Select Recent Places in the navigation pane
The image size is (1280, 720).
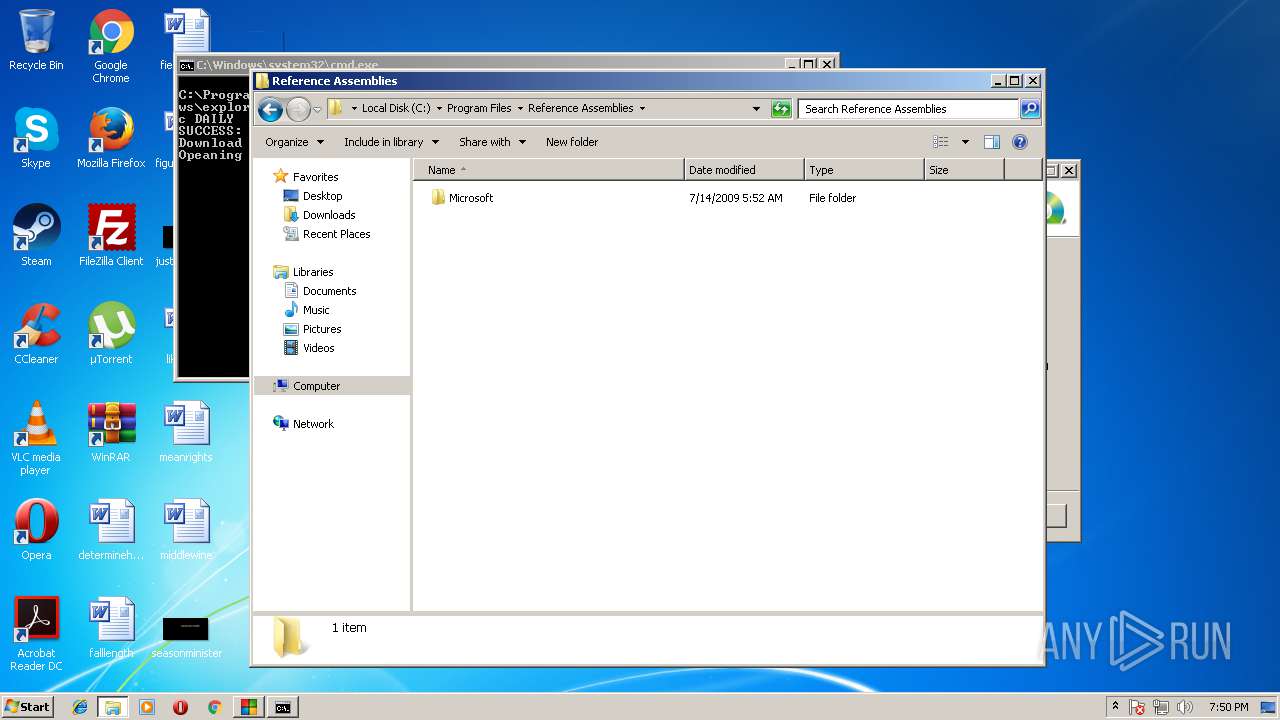click(336, 234)
